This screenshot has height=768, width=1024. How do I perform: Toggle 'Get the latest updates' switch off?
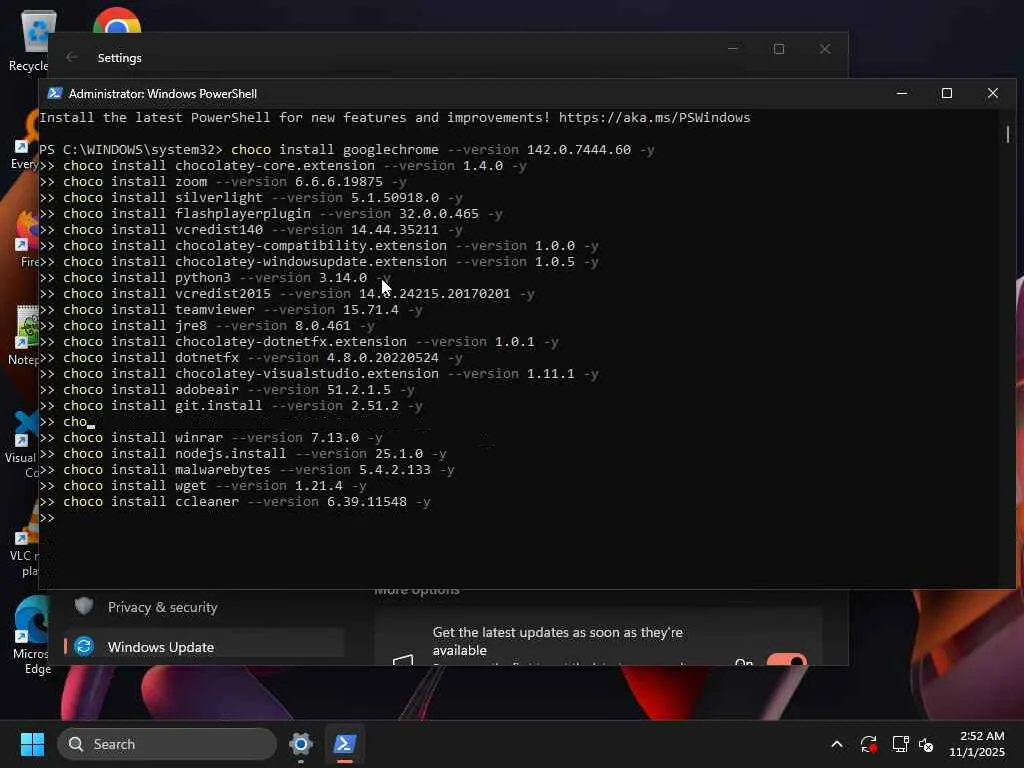(786, 660)
